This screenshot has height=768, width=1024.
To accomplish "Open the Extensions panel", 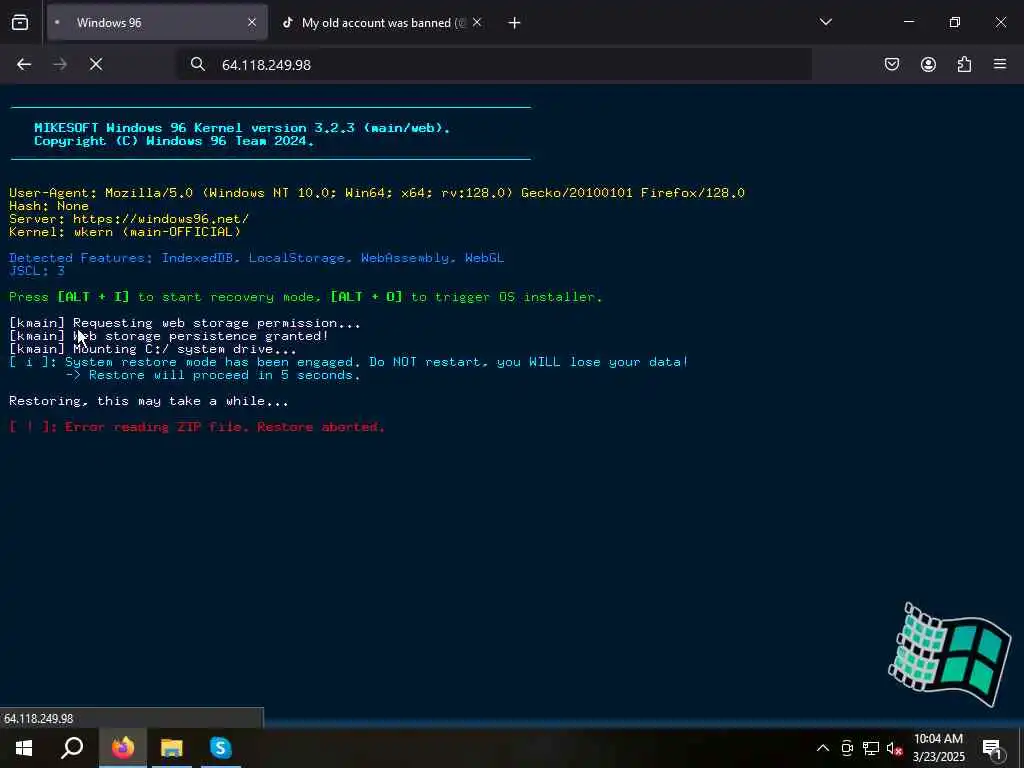I will (964, 64).
